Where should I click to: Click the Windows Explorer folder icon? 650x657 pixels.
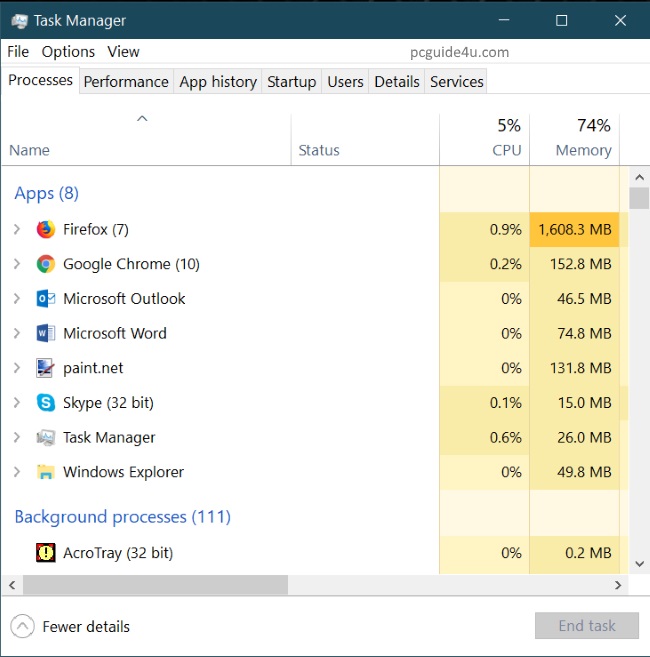click(x=45, y=472)
